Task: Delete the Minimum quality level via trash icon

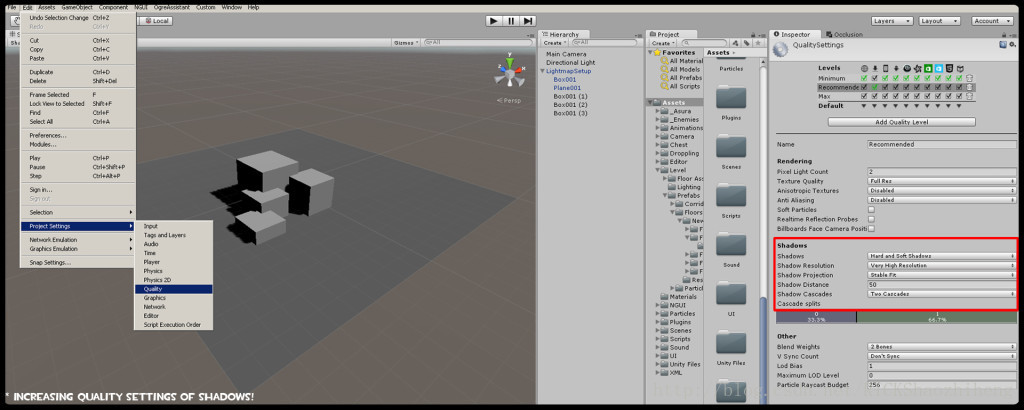Action: click(970, 78)
